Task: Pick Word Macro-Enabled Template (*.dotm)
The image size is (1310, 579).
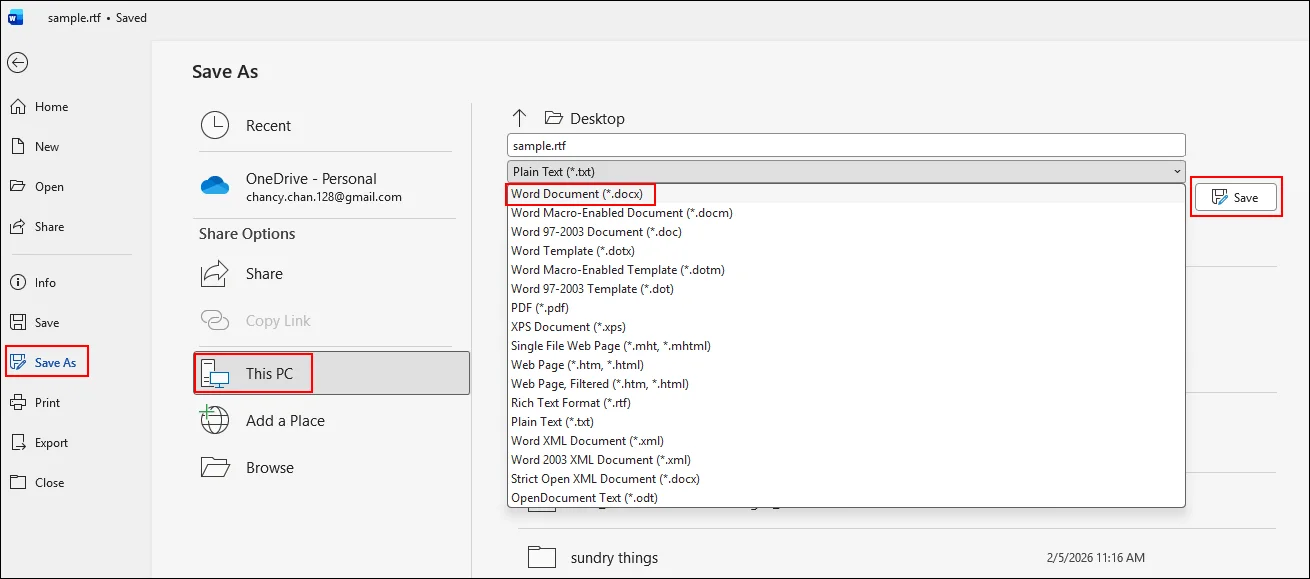Action: (x=846, y=270)
